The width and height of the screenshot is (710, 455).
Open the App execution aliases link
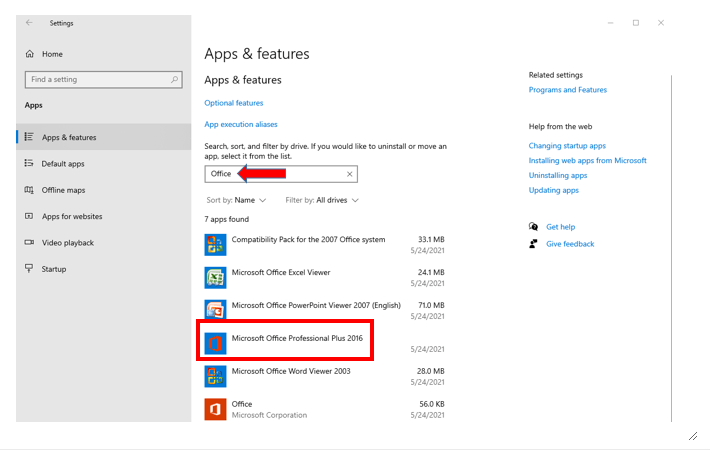(x=241, y=124)
